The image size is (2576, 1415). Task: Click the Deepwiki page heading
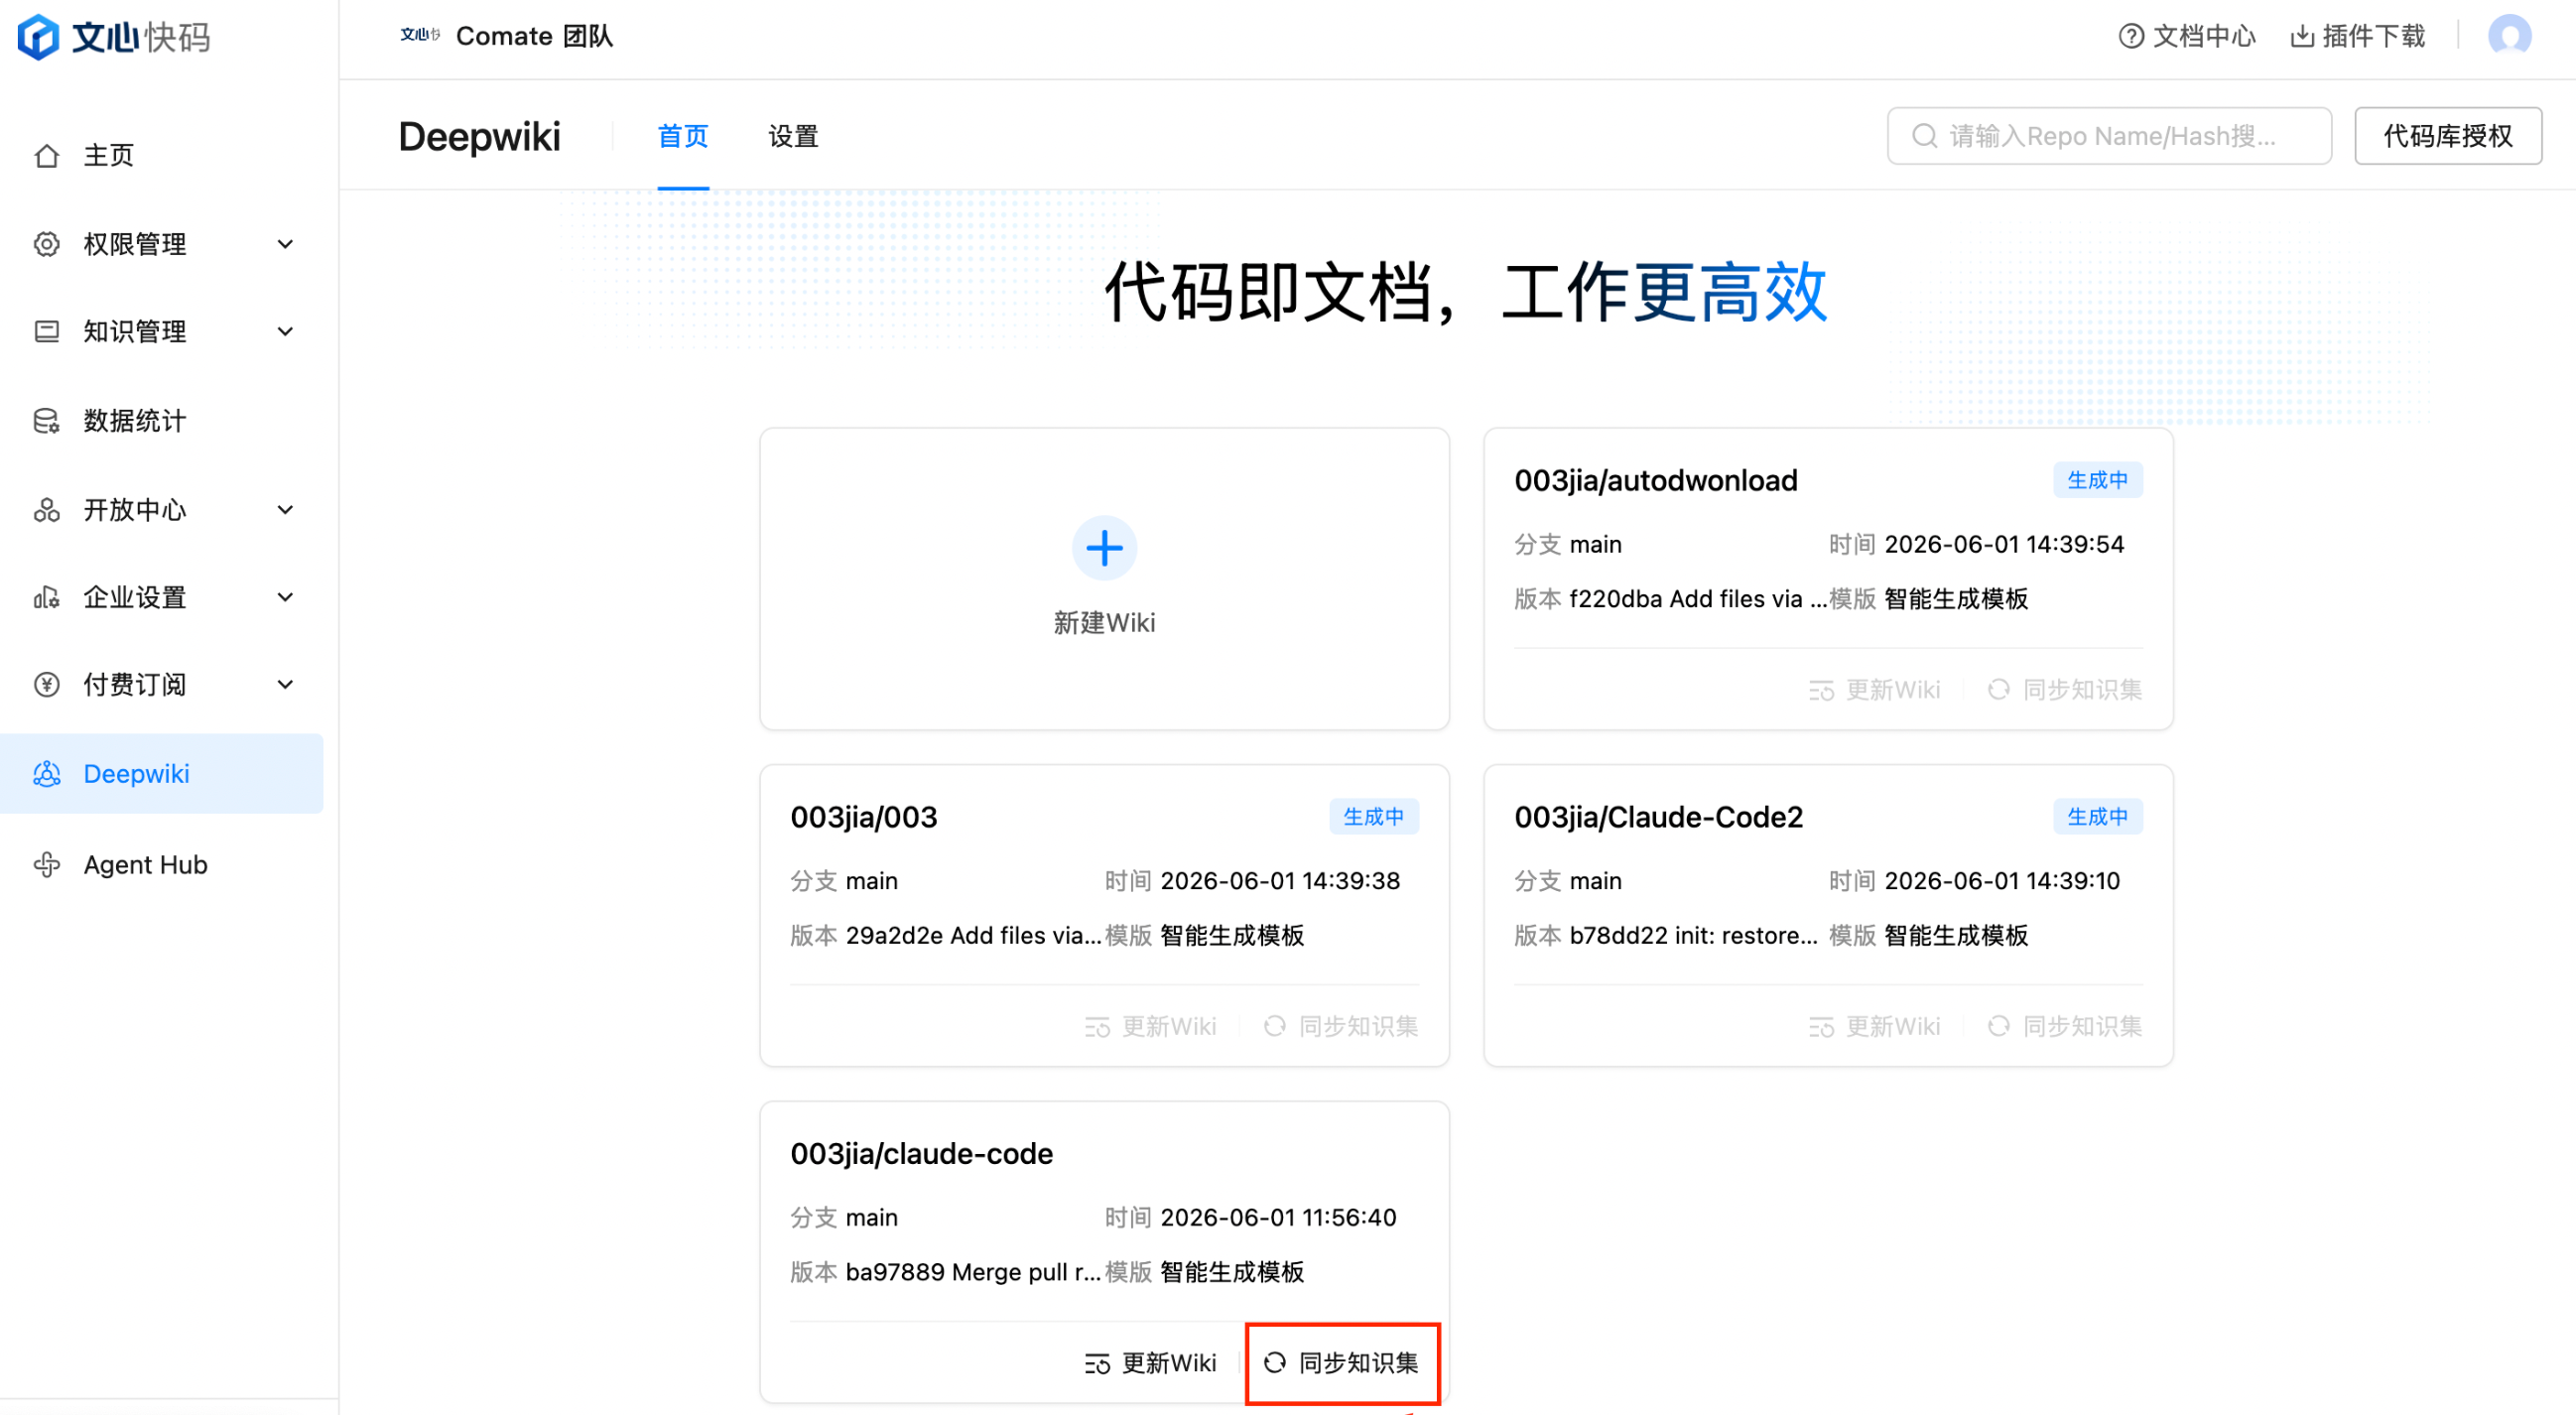click(480, 137)
